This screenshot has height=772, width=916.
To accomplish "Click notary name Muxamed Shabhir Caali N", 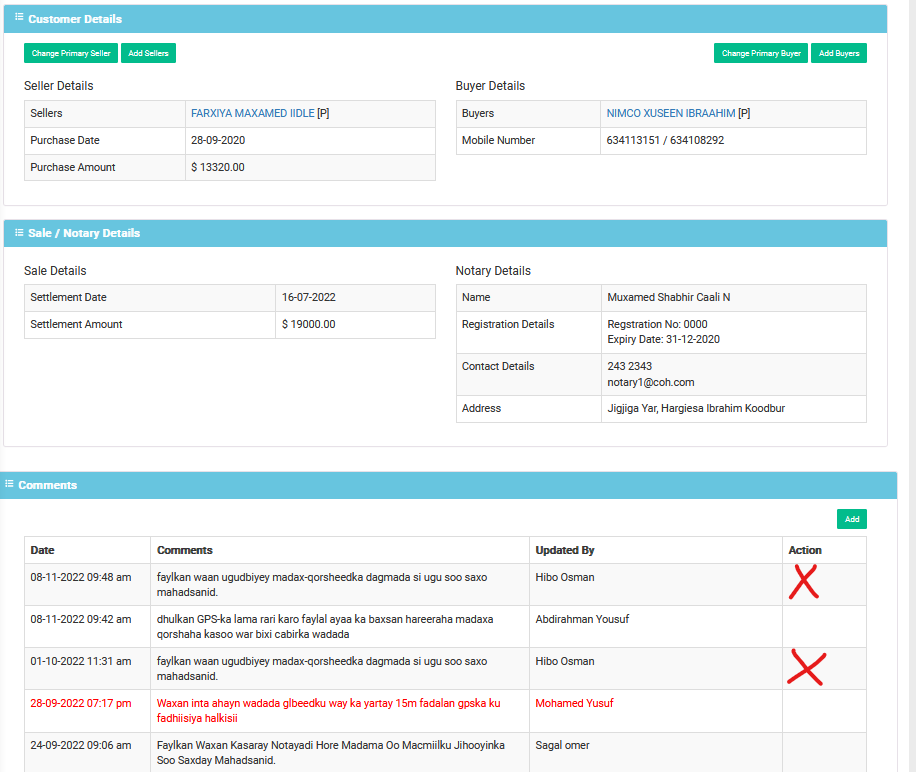I will click(668, 297).
